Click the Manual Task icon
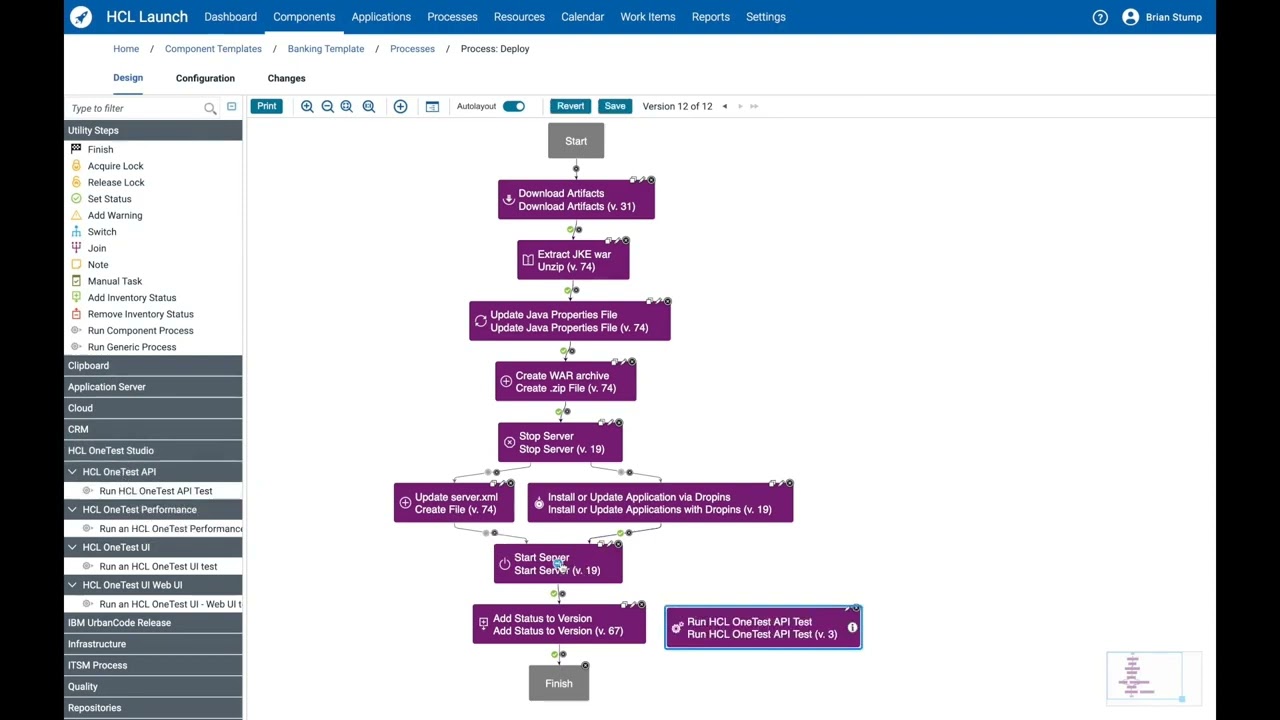 tap(76, 281)
